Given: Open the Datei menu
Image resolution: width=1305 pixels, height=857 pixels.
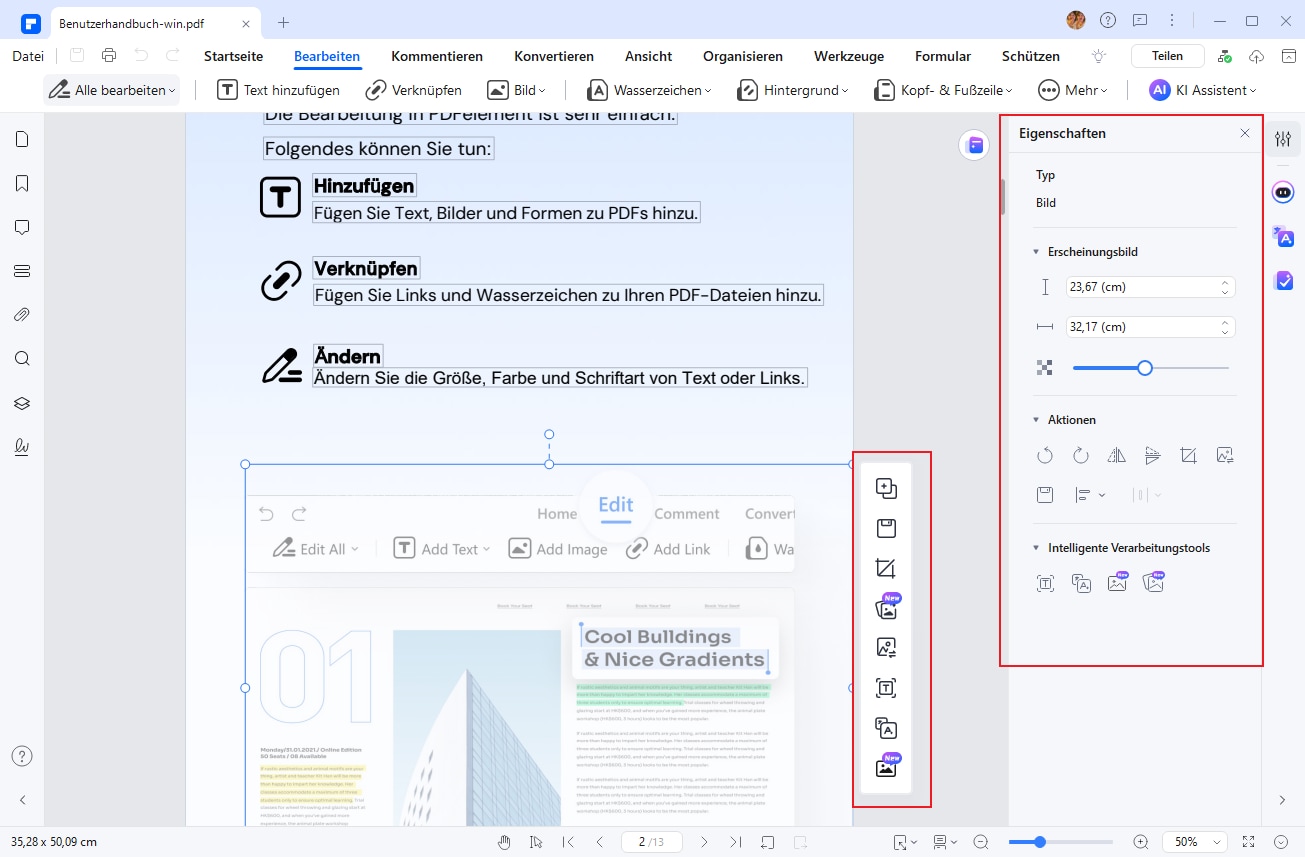Looking at the screenshot, I should [28, 56].
